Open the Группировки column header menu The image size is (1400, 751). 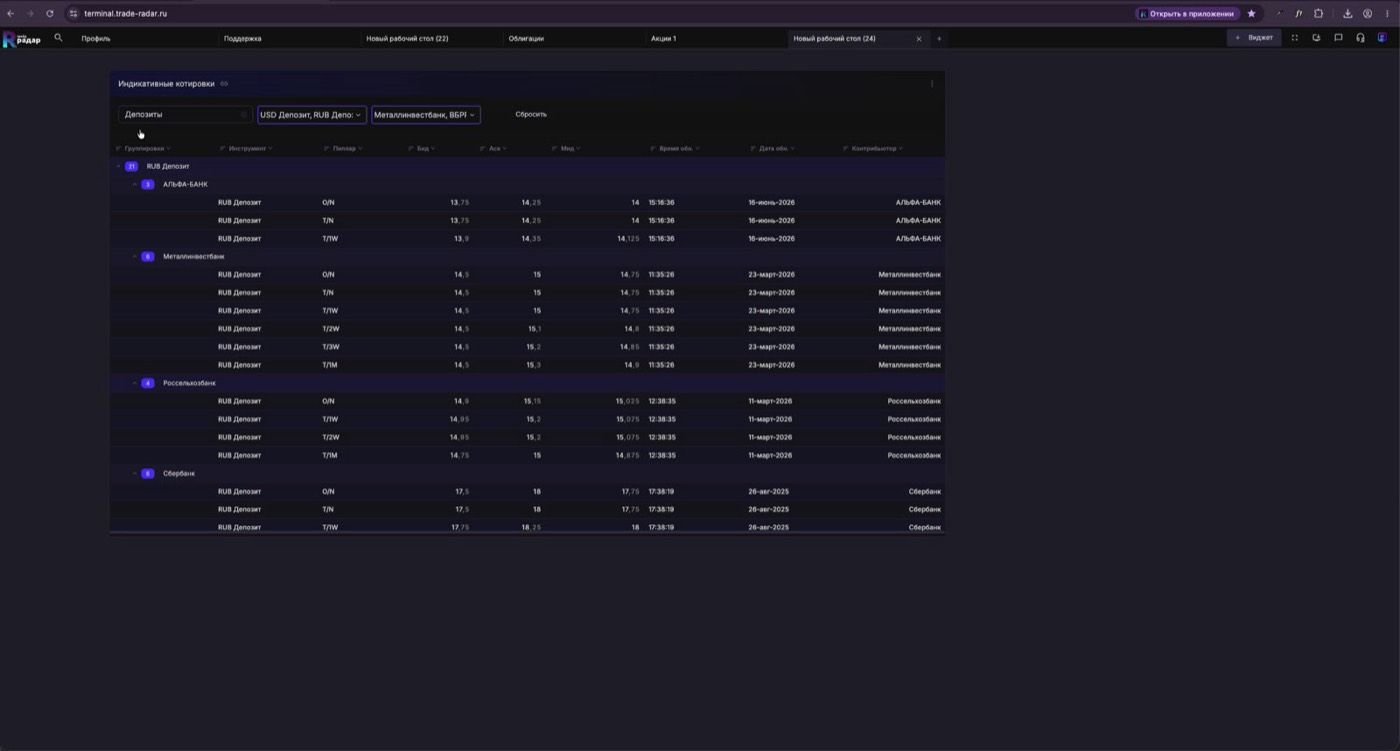pos(169,149)
